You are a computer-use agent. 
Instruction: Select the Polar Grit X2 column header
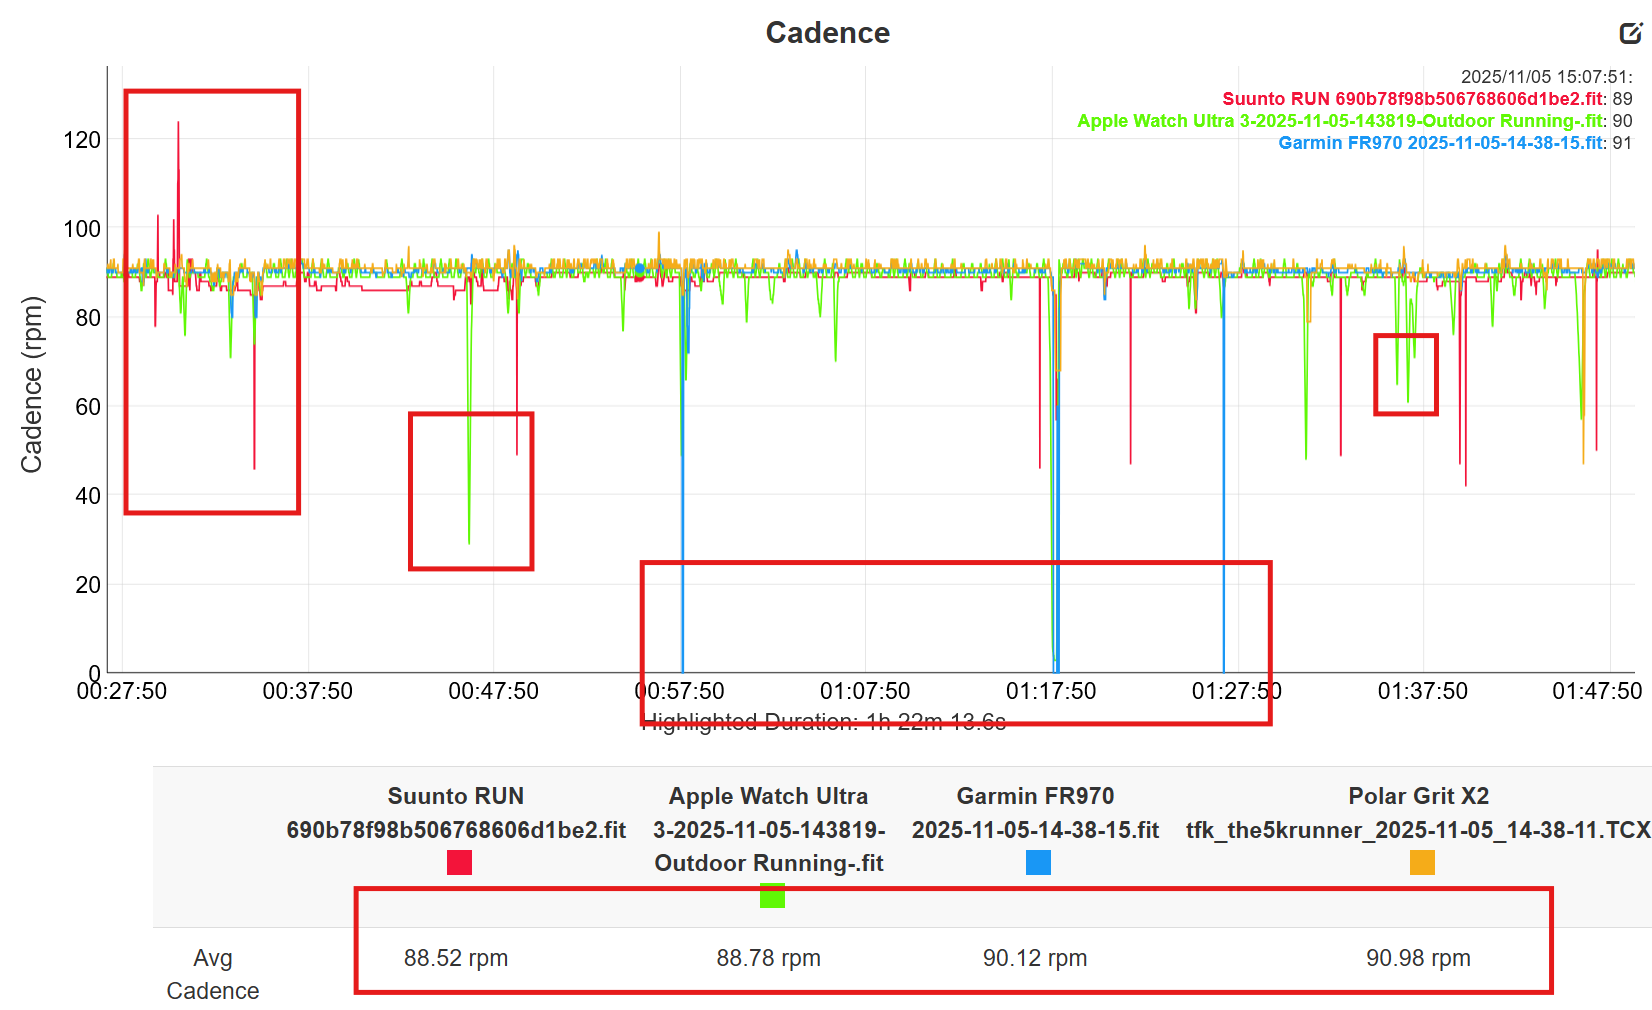click(x=1418, y=796)
